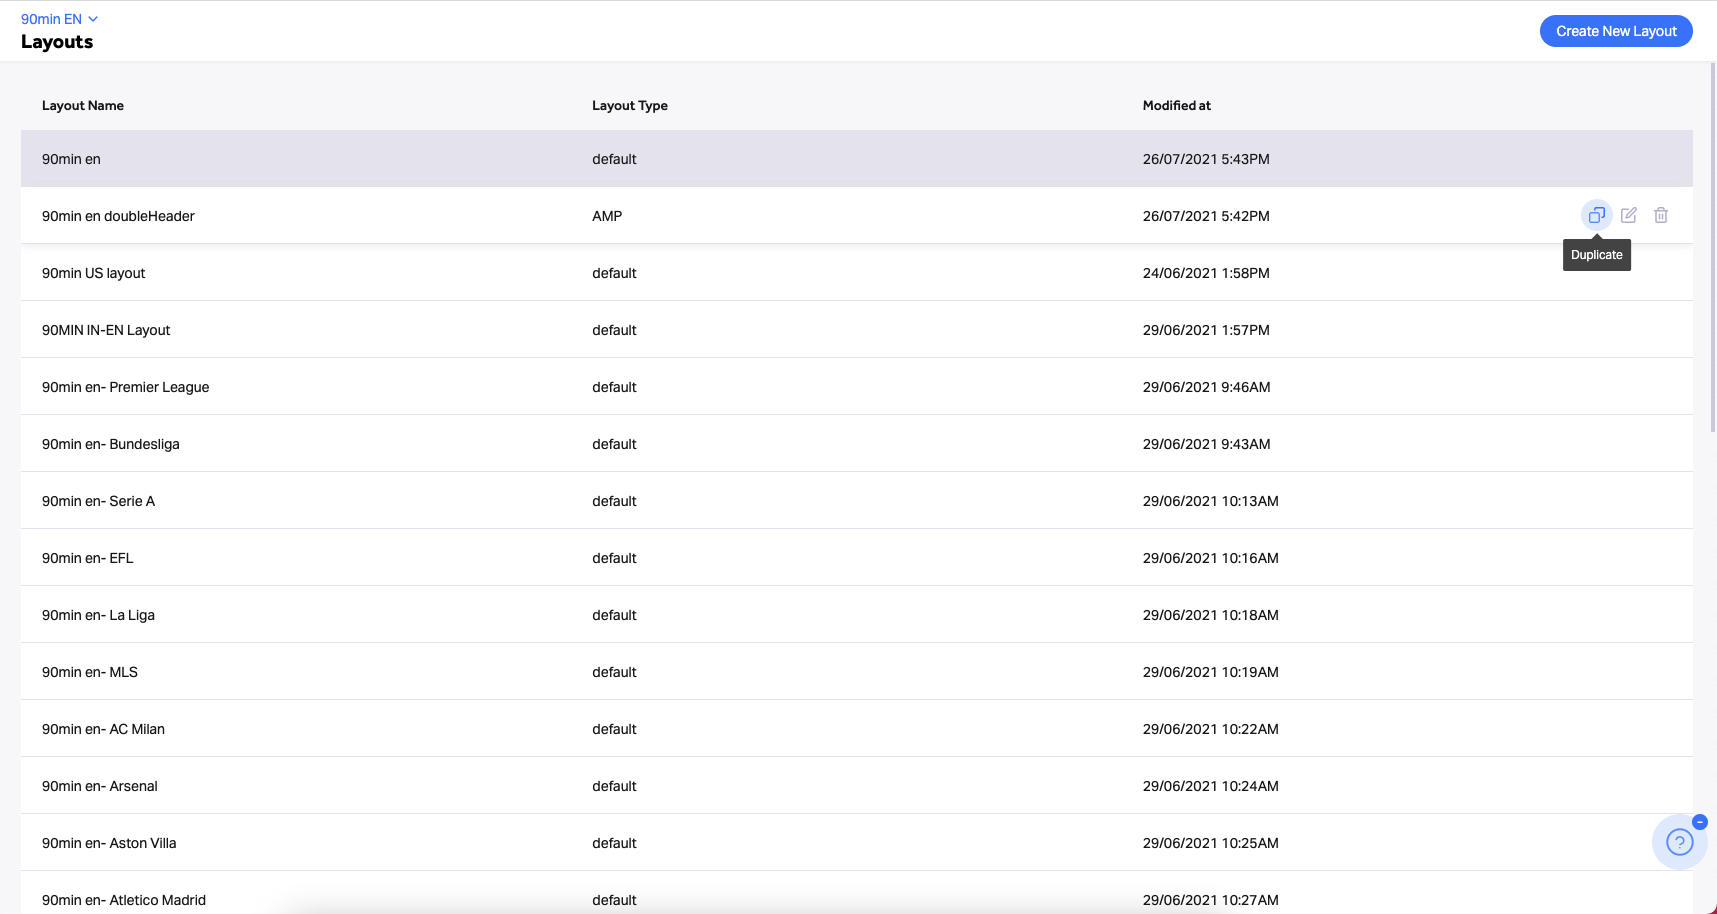Click the AMP layout type cell
Screen dimensions: 1717x914
pyautogui.click(x=607, y=216)
